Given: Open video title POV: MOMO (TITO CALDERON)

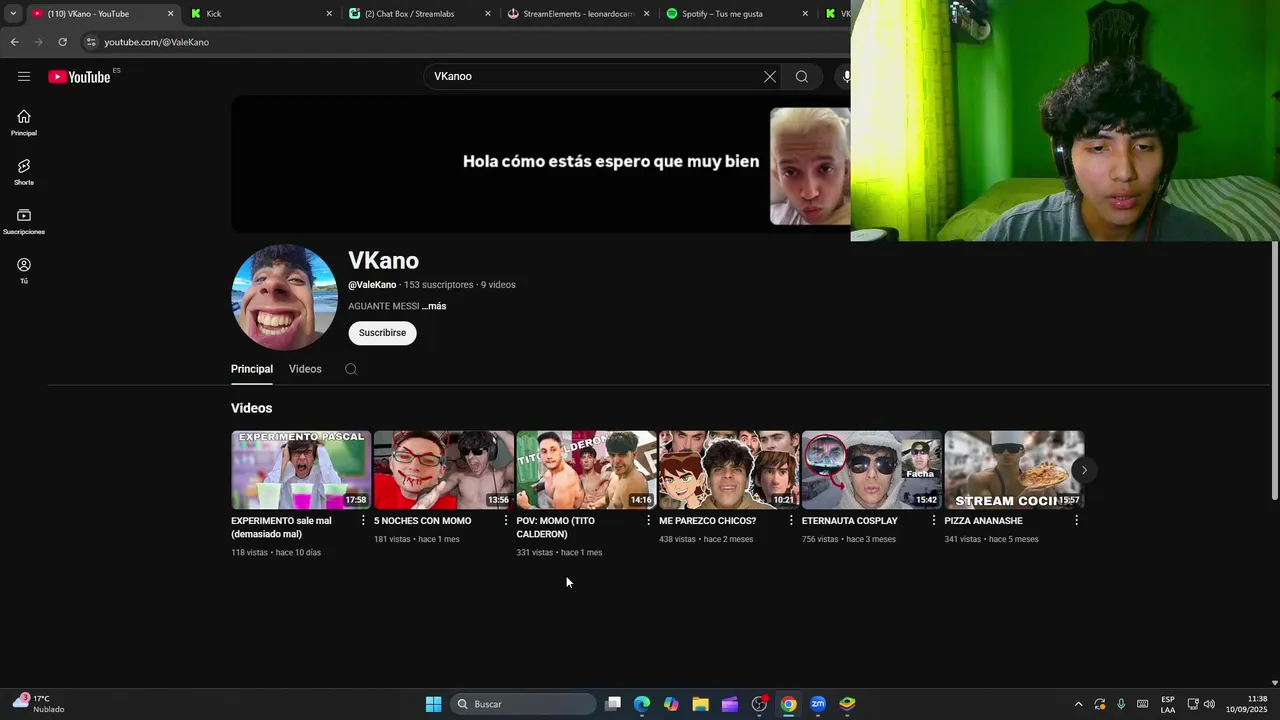Looking at the screenshot, I should (x=555, y=527).
